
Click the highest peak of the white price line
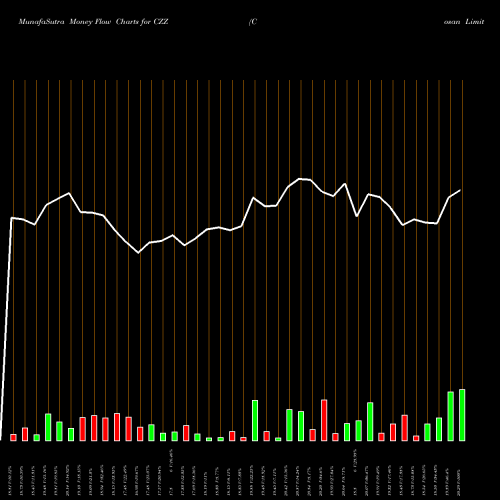pyautogui.click(x=300, y=179)
